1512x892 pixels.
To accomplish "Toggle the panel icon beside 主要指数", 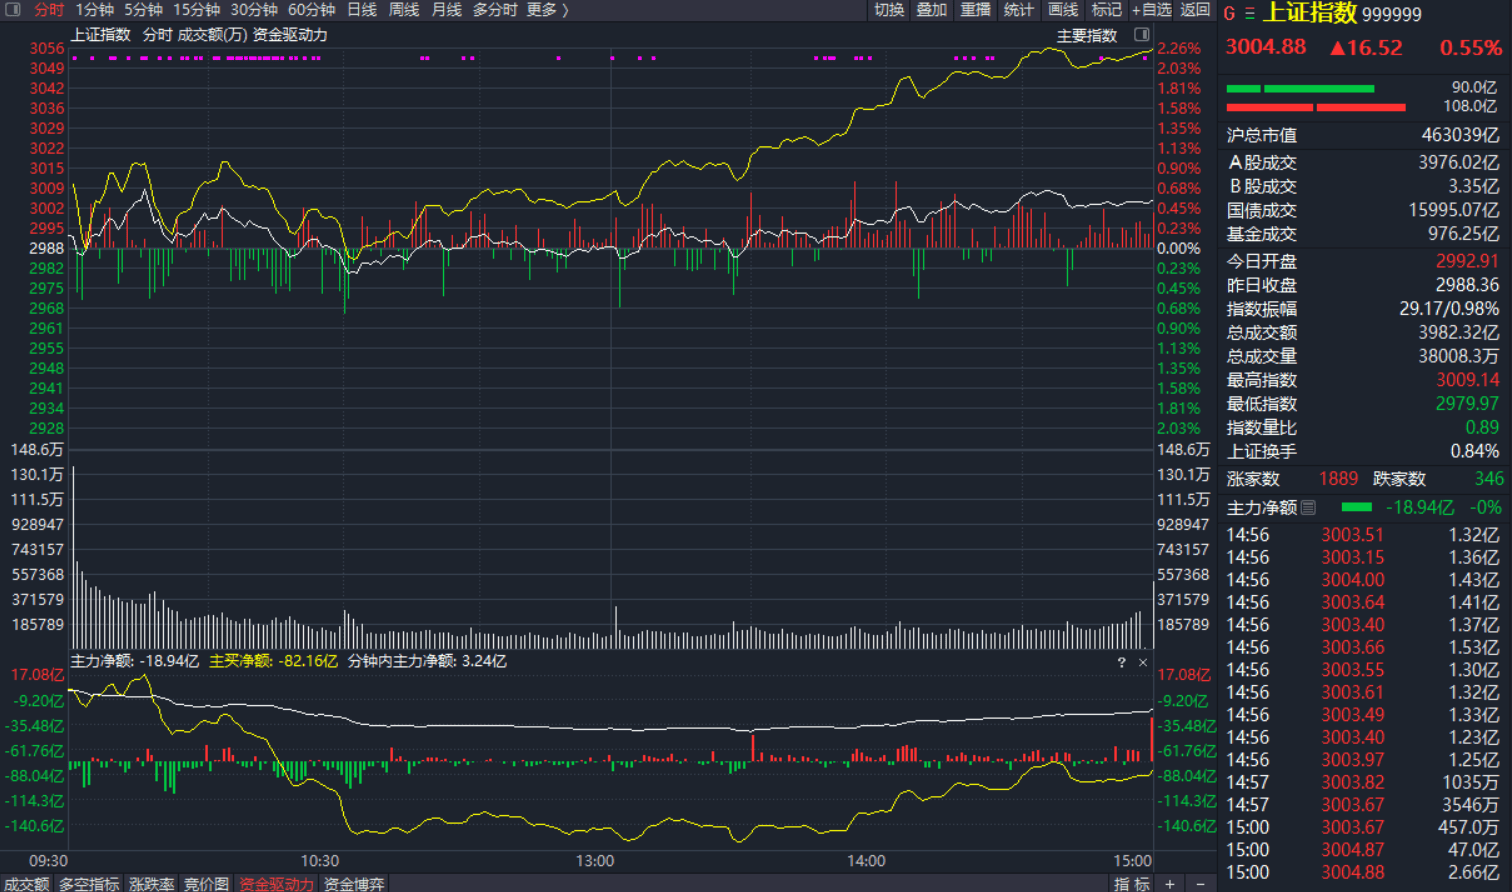I will pyautogui.click(x=1142, y=35).
